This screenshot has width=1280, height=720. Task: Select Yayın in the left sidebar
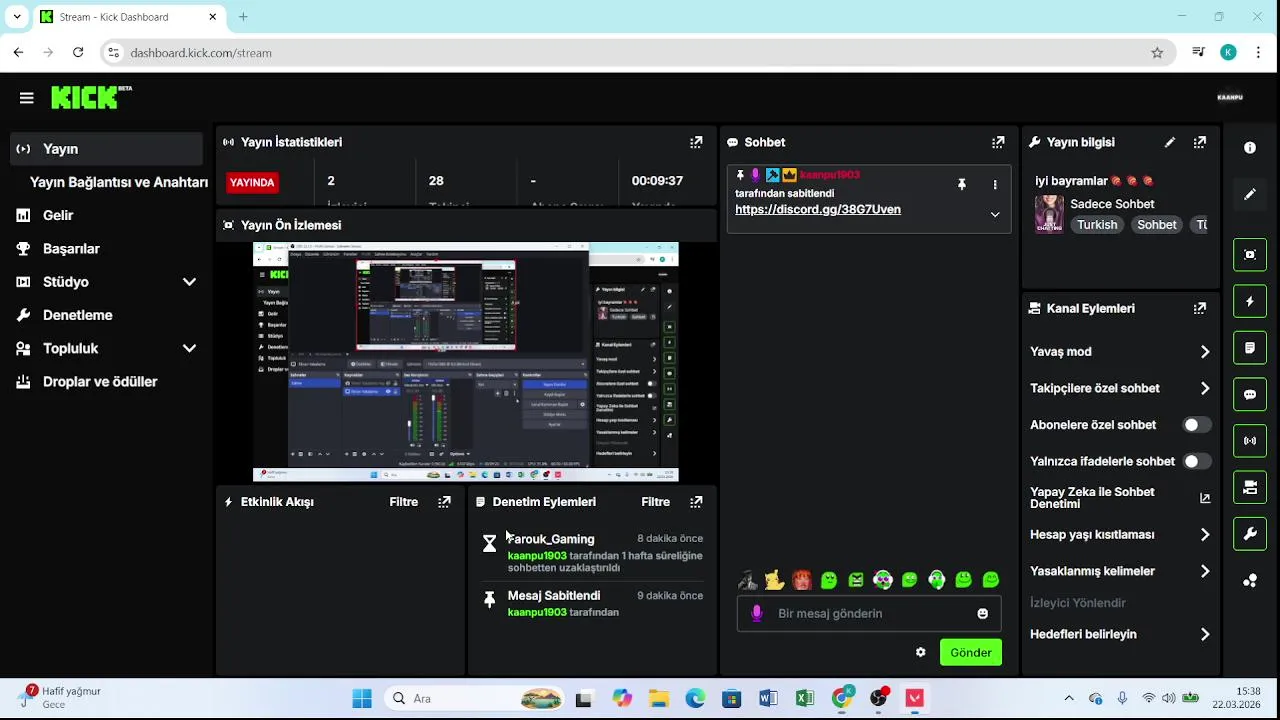pyautogui.click(x=106, y=149)
